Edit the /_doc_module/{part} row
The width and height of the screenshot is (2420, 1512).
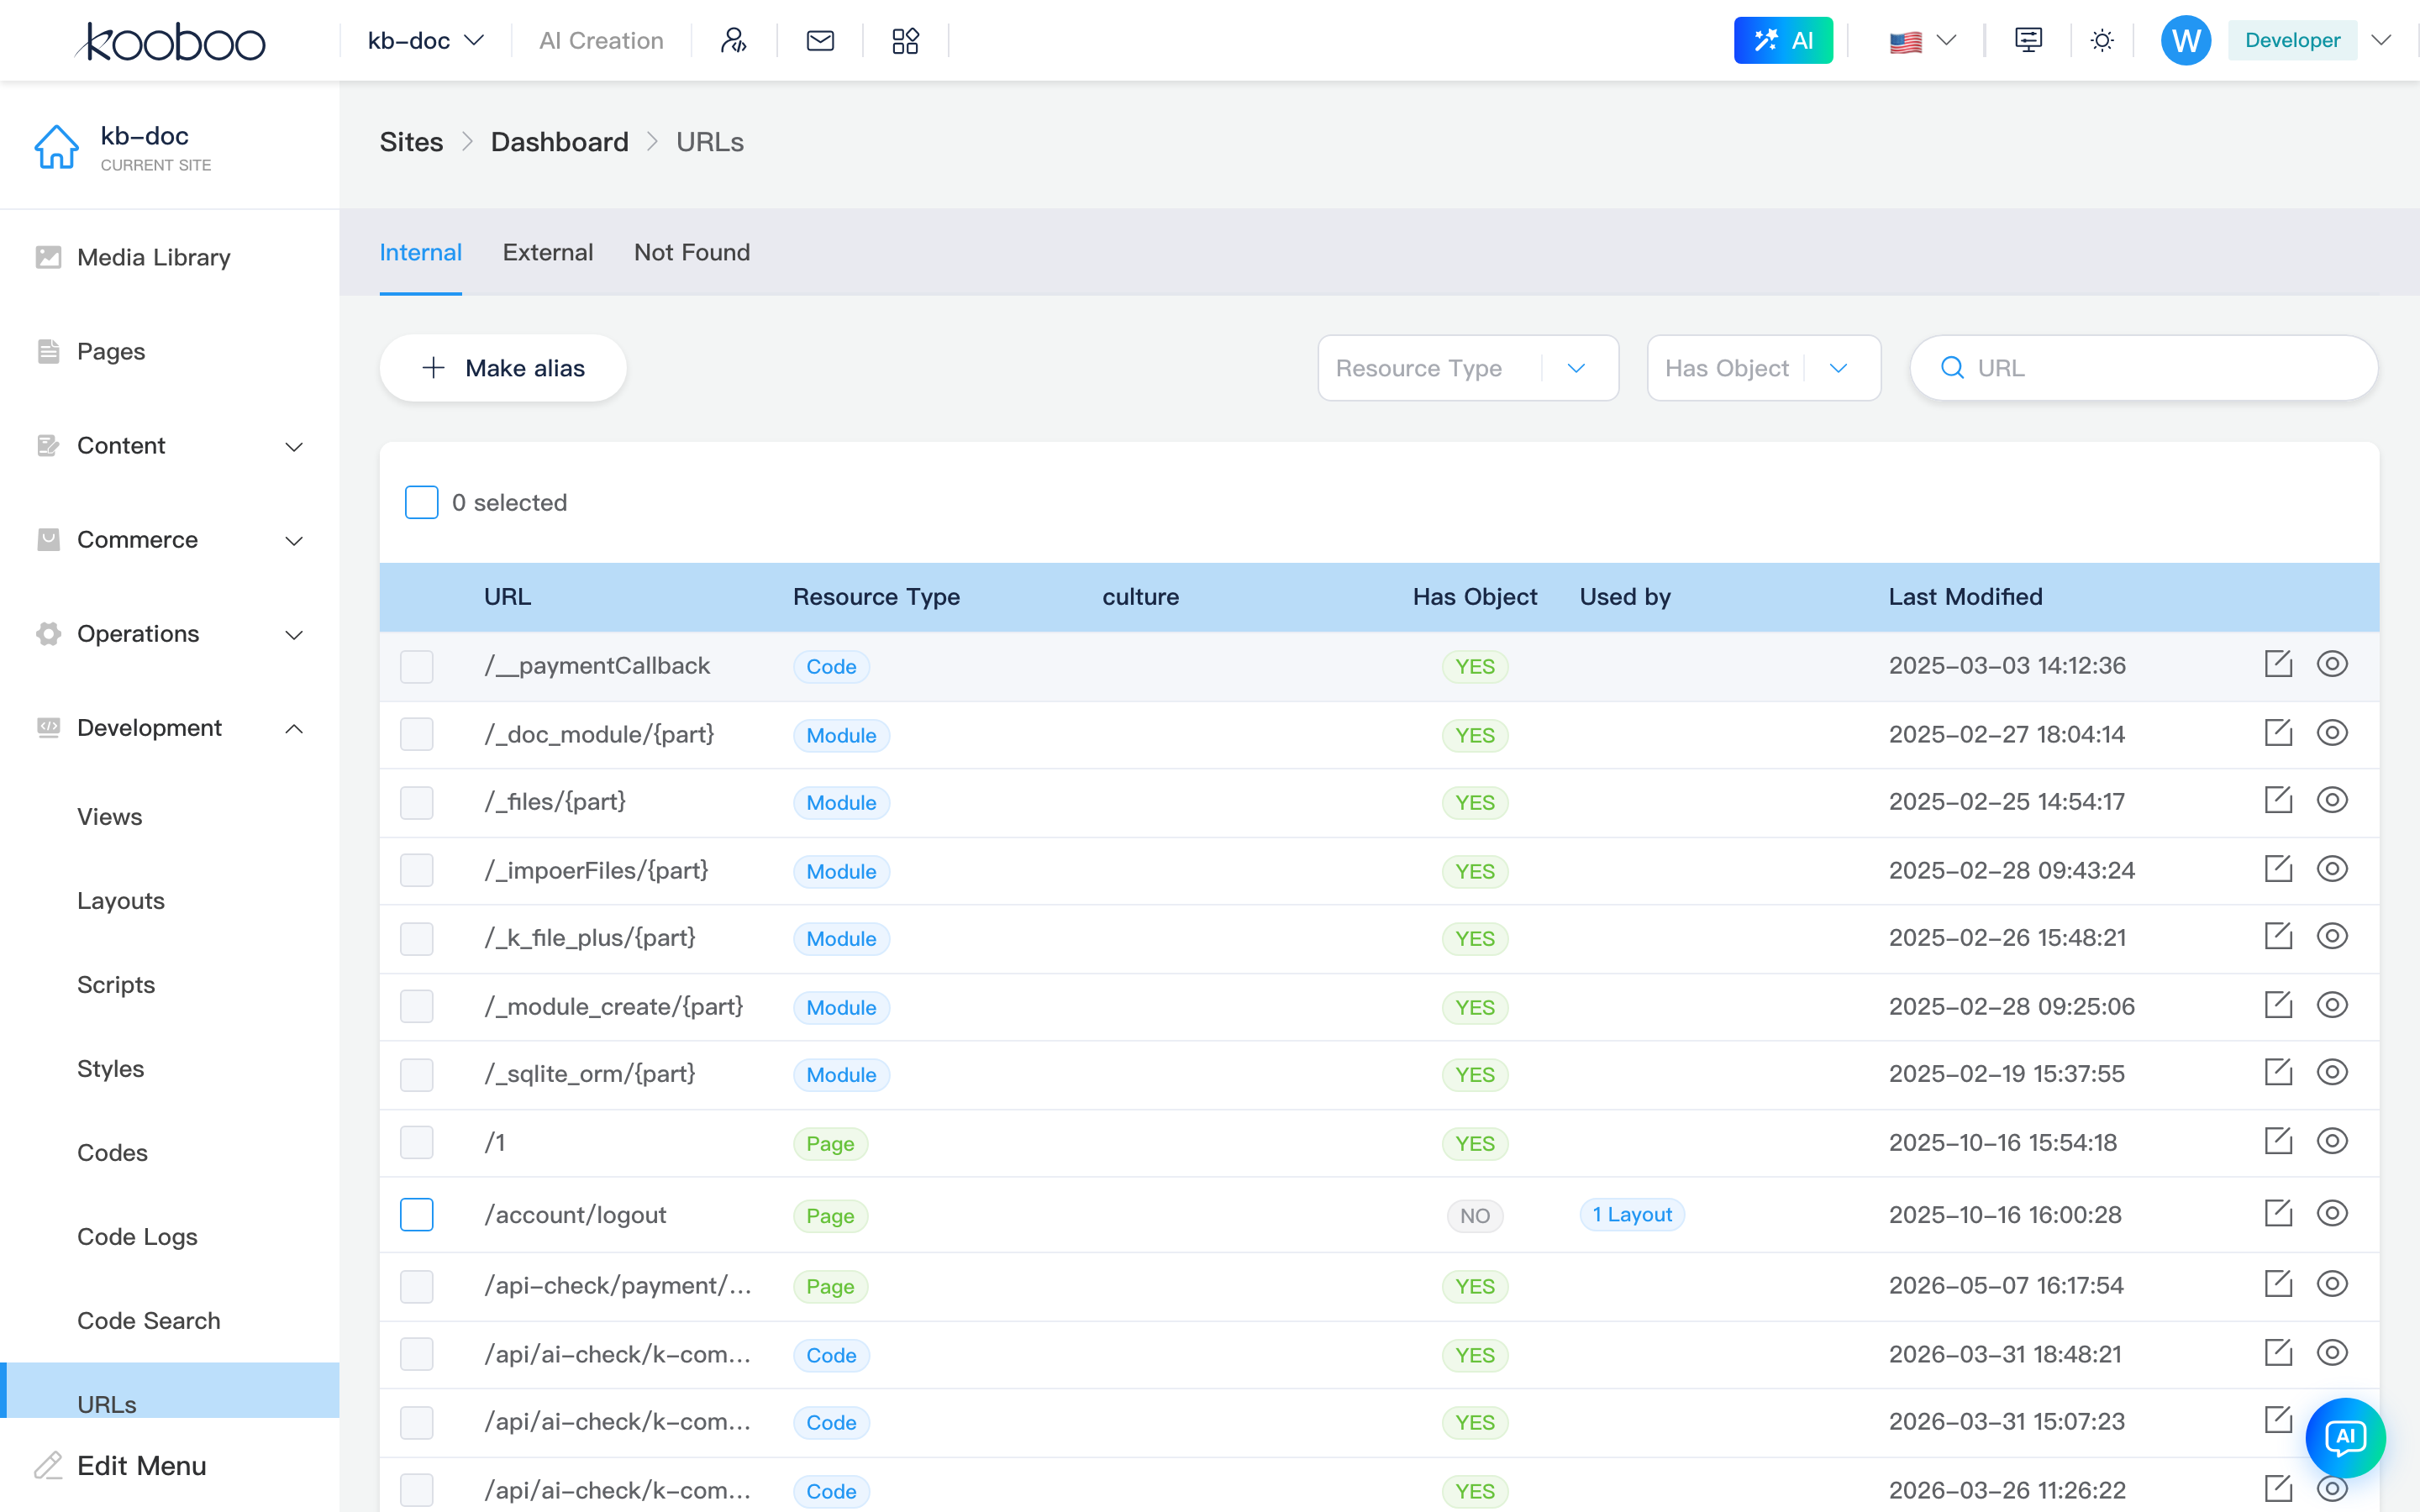pos(2277,733)
